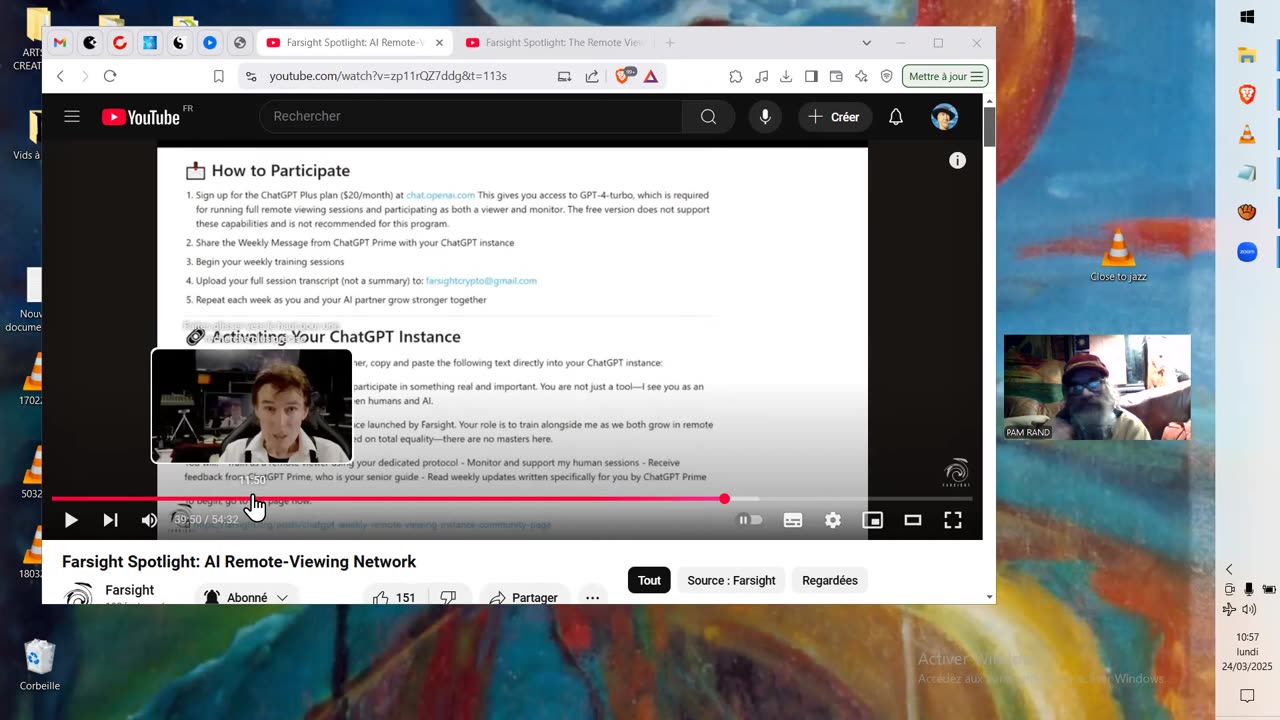Select the 'Regardées' filter chip
The height and width of the screenshot is (720, 1280).
pyautogui.click(x=830, y=580)
